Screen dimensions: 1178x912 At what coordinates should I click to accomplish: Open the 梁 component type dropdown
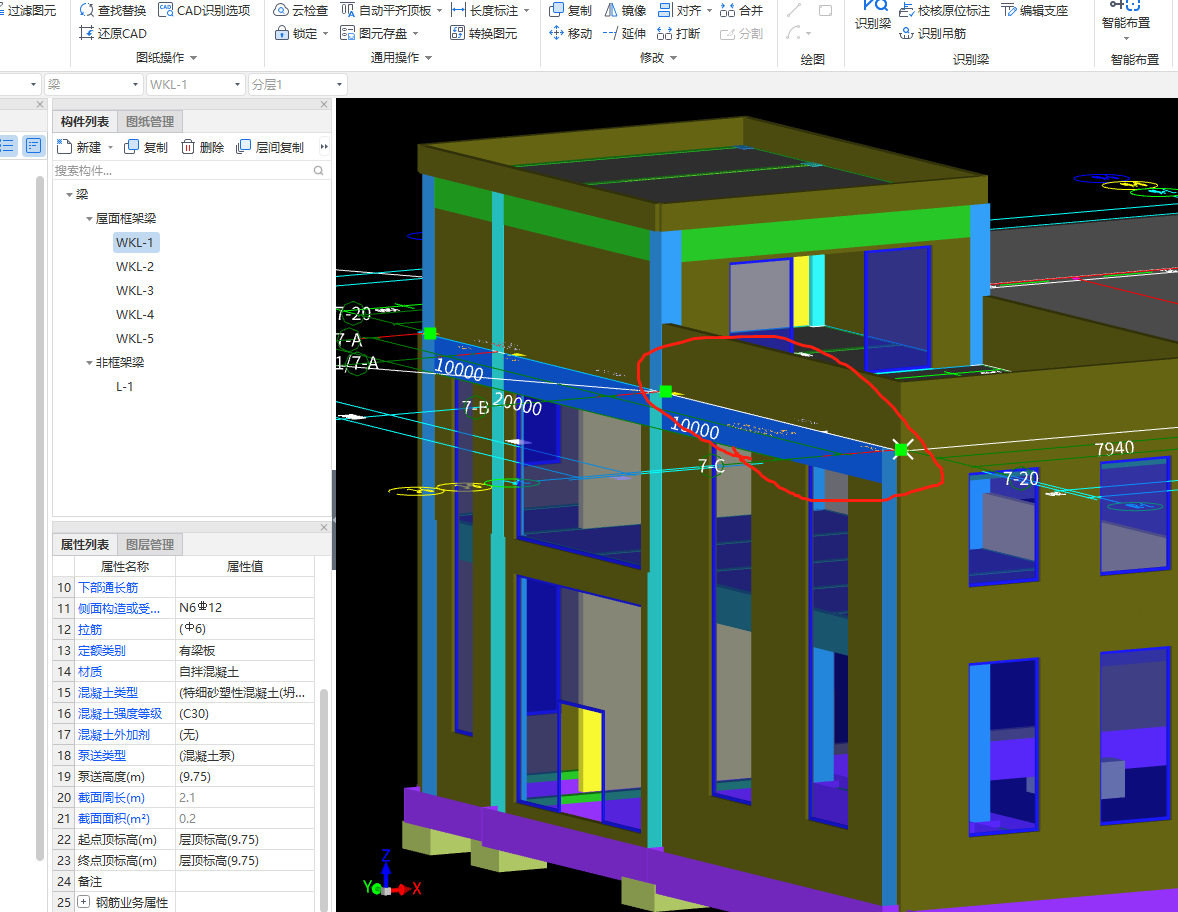(93, 84)
